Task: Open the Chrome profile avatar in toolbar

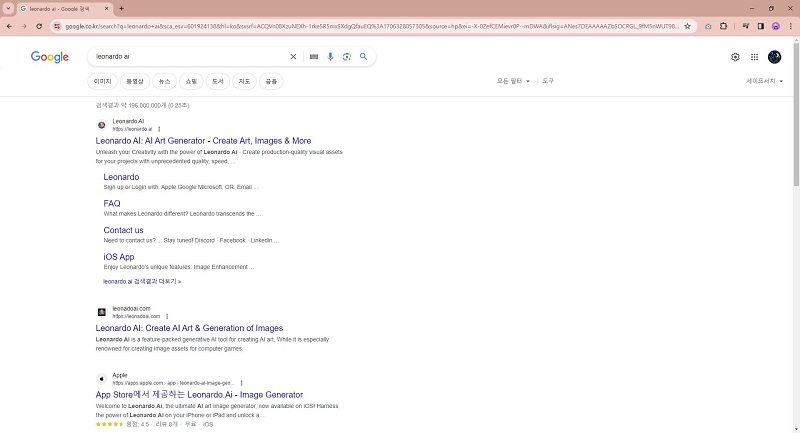Action: (776, 26)
